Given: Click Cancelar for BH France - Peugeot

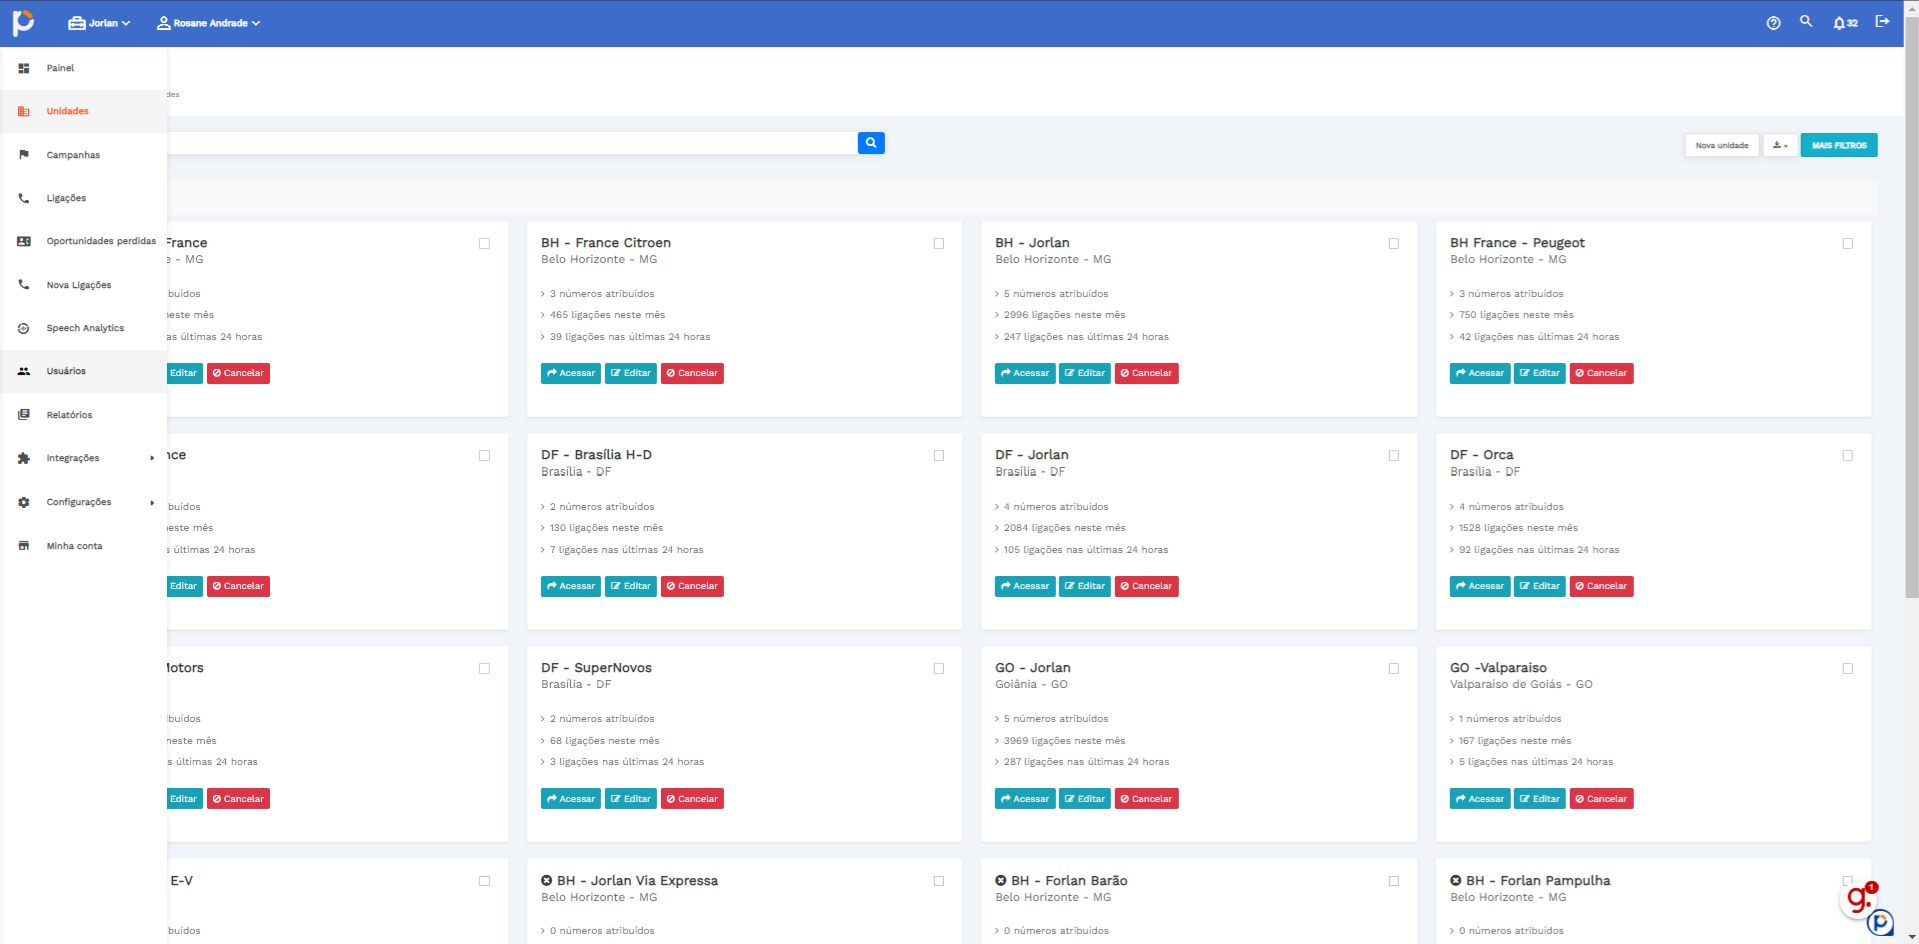Looking at the screenshot, I should (1601, 373).
